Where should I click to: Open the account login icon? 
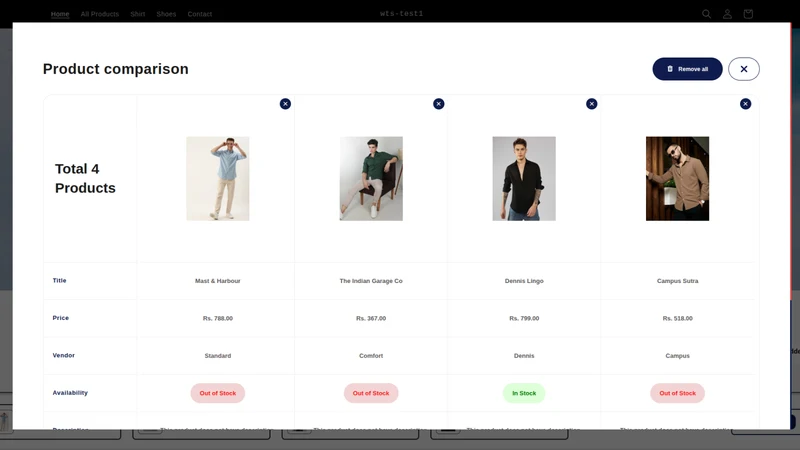[x=727, y=14]
